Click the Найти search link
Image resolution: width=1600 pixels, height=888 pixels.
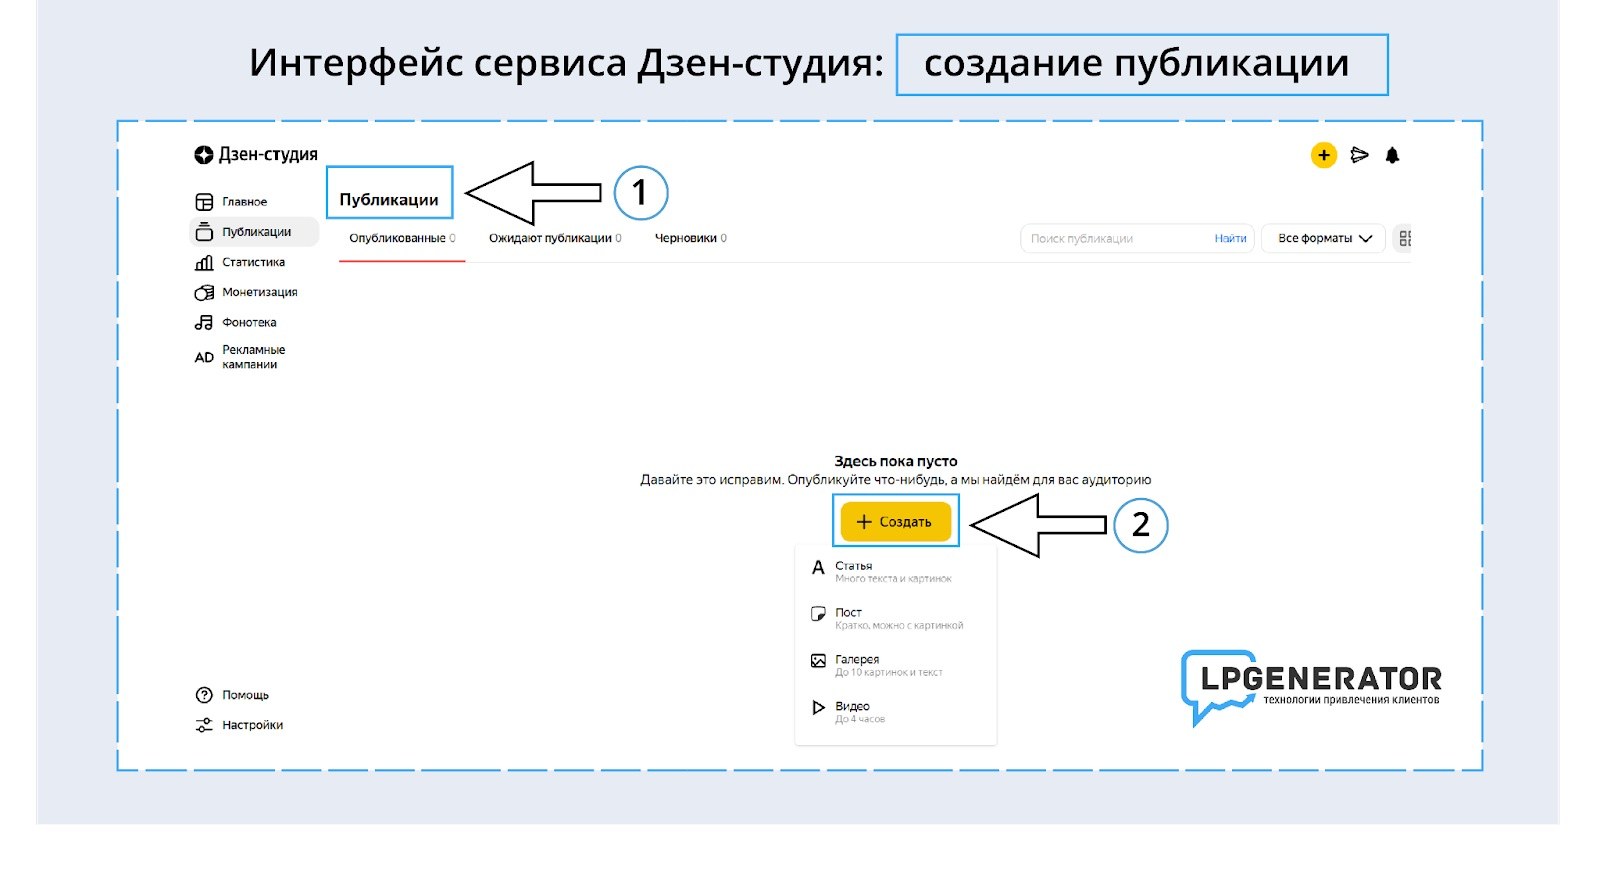point(1230,238)
